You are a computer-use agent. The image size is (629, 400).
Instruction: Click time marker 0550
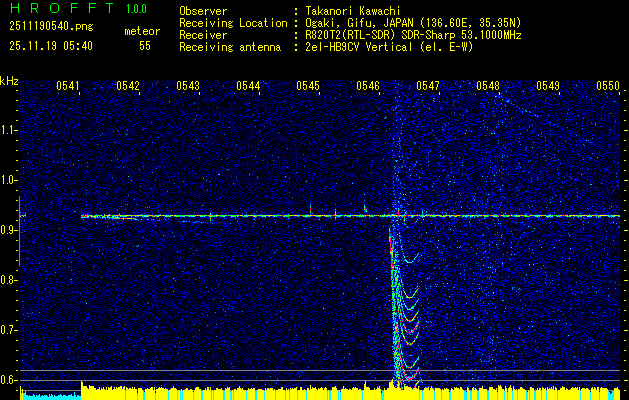[608, 85]
